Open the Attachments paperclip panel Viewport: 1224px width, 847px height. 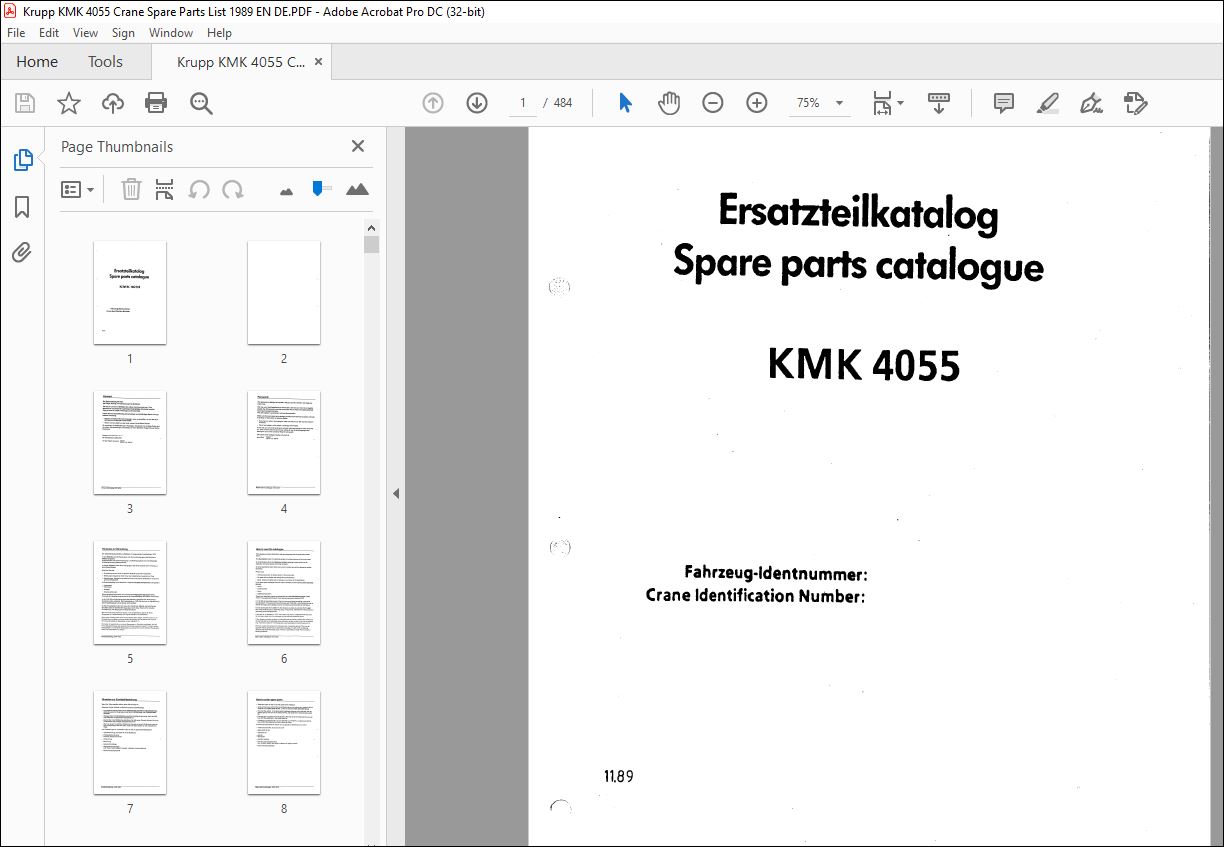tap(22, 252)
